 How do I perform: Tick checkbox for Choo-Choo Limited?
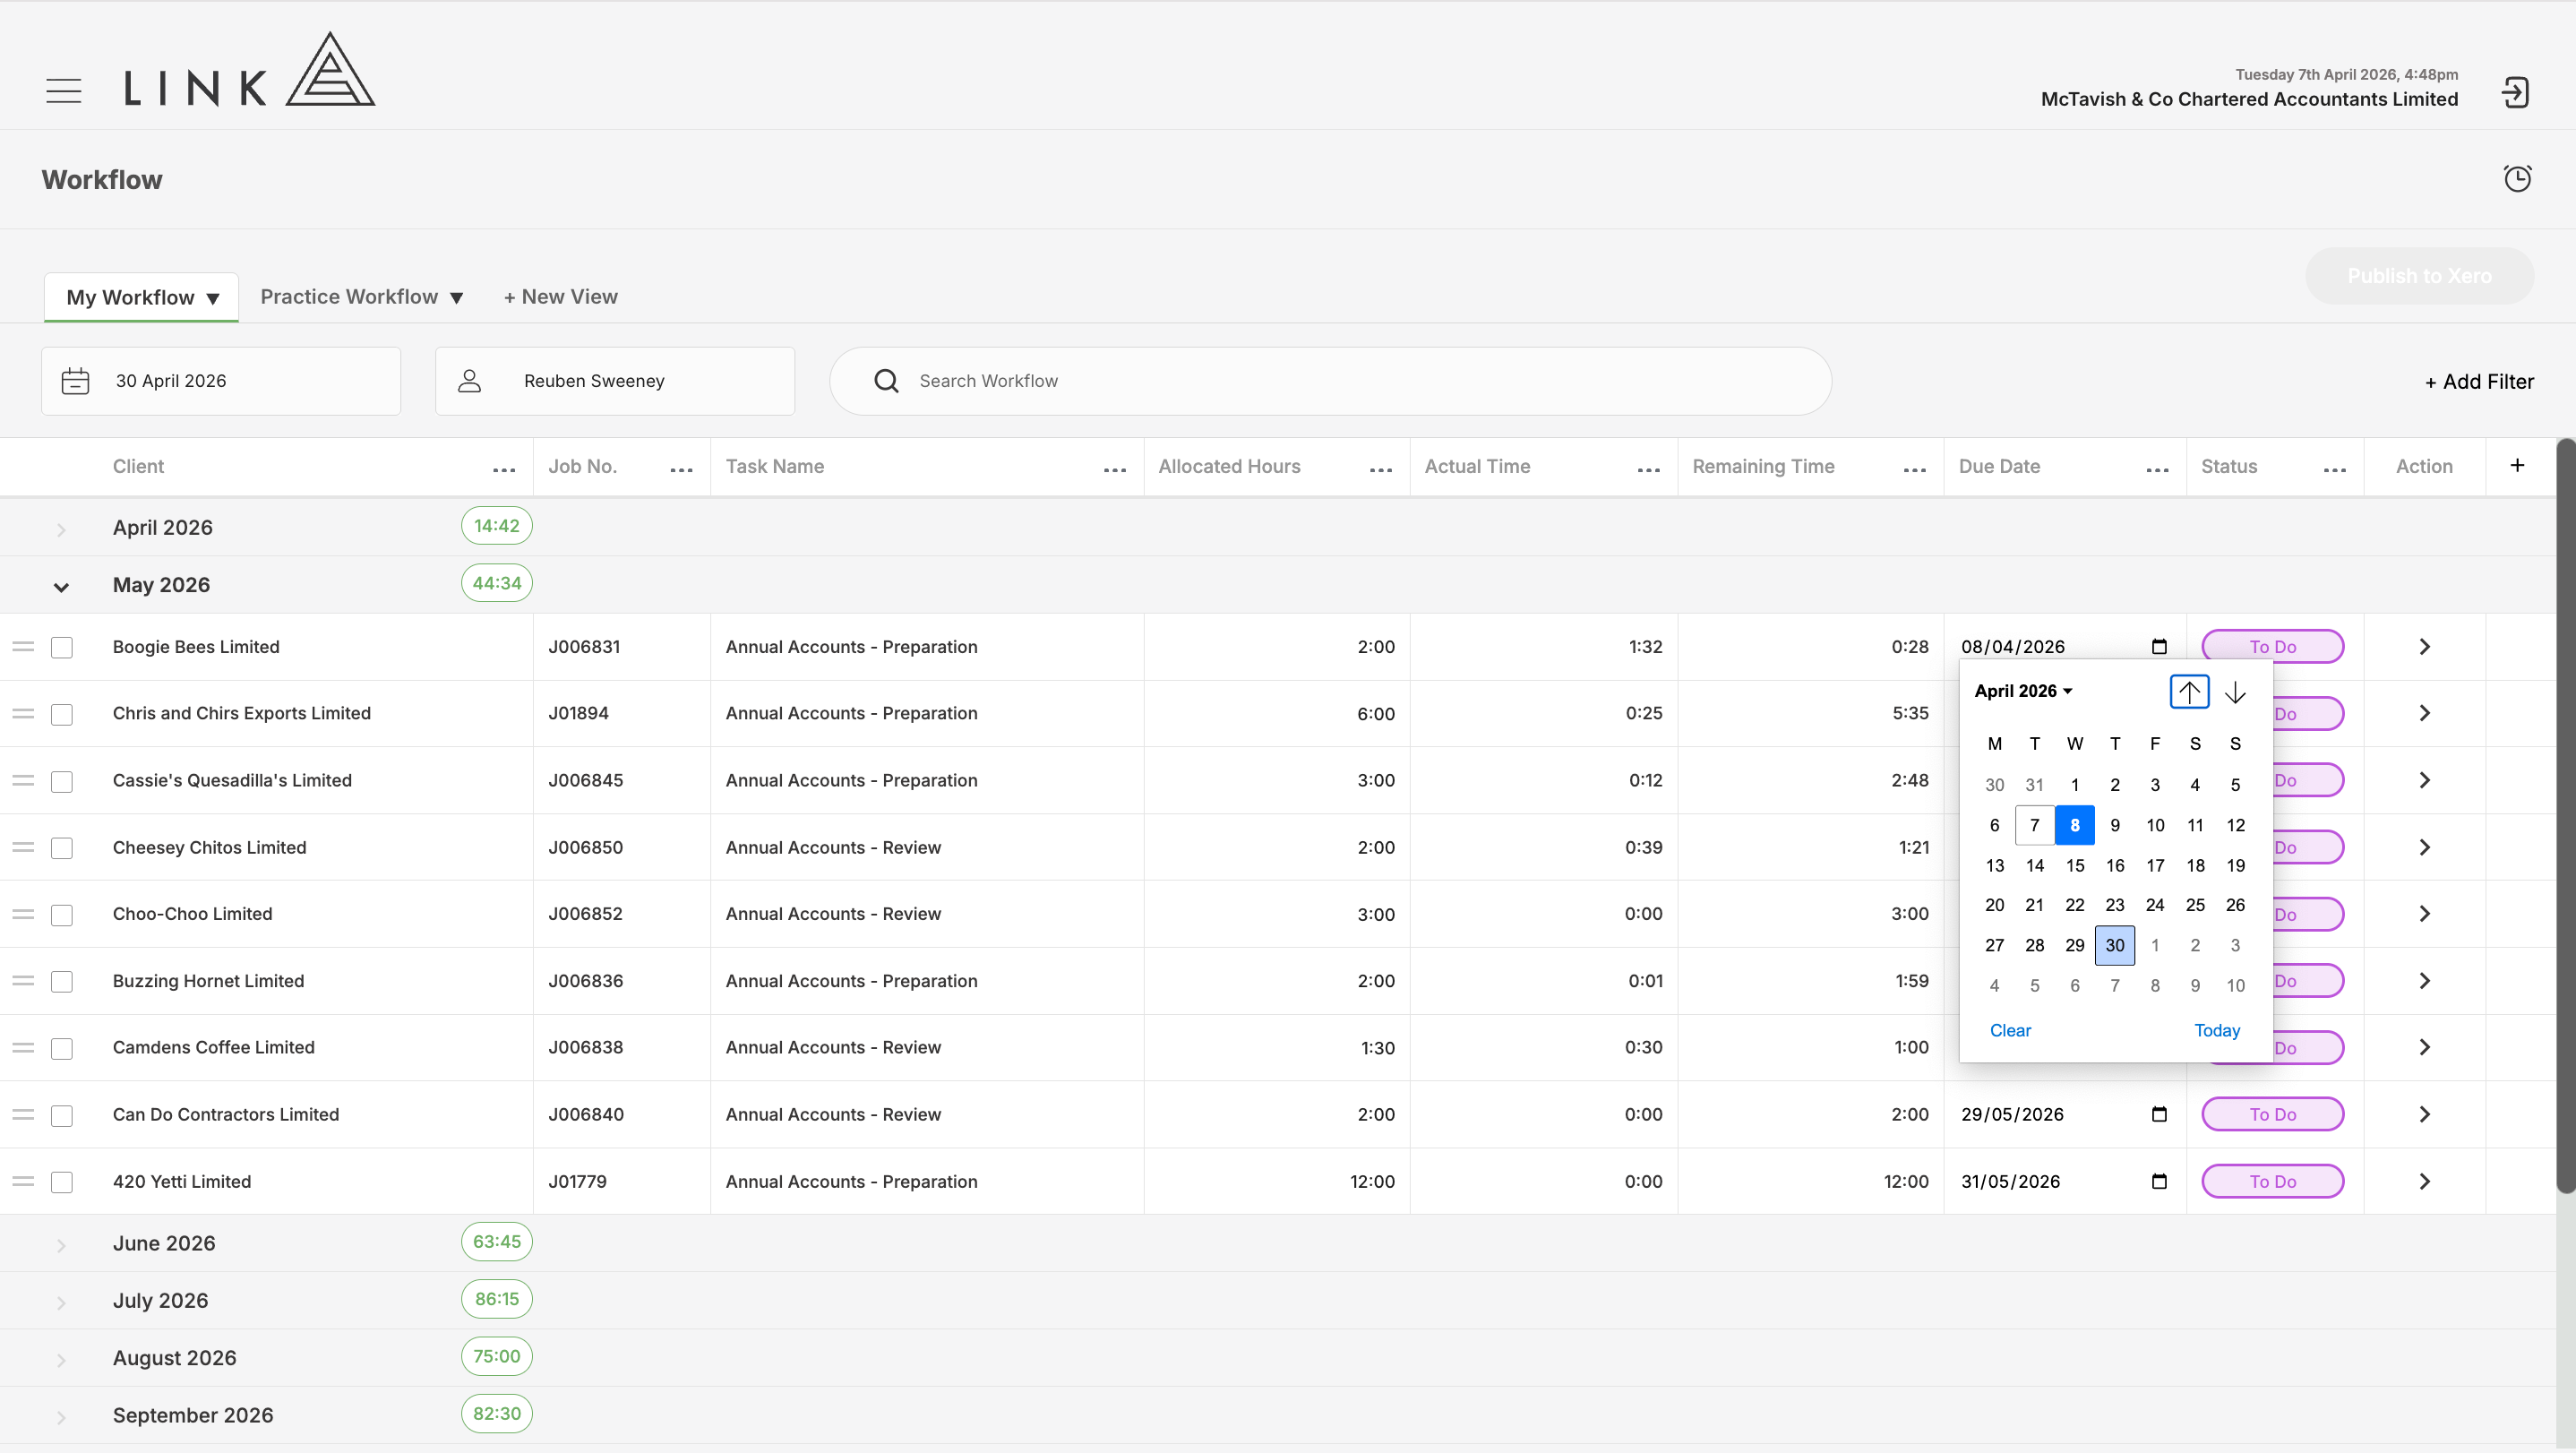click(x=62, y=915)
